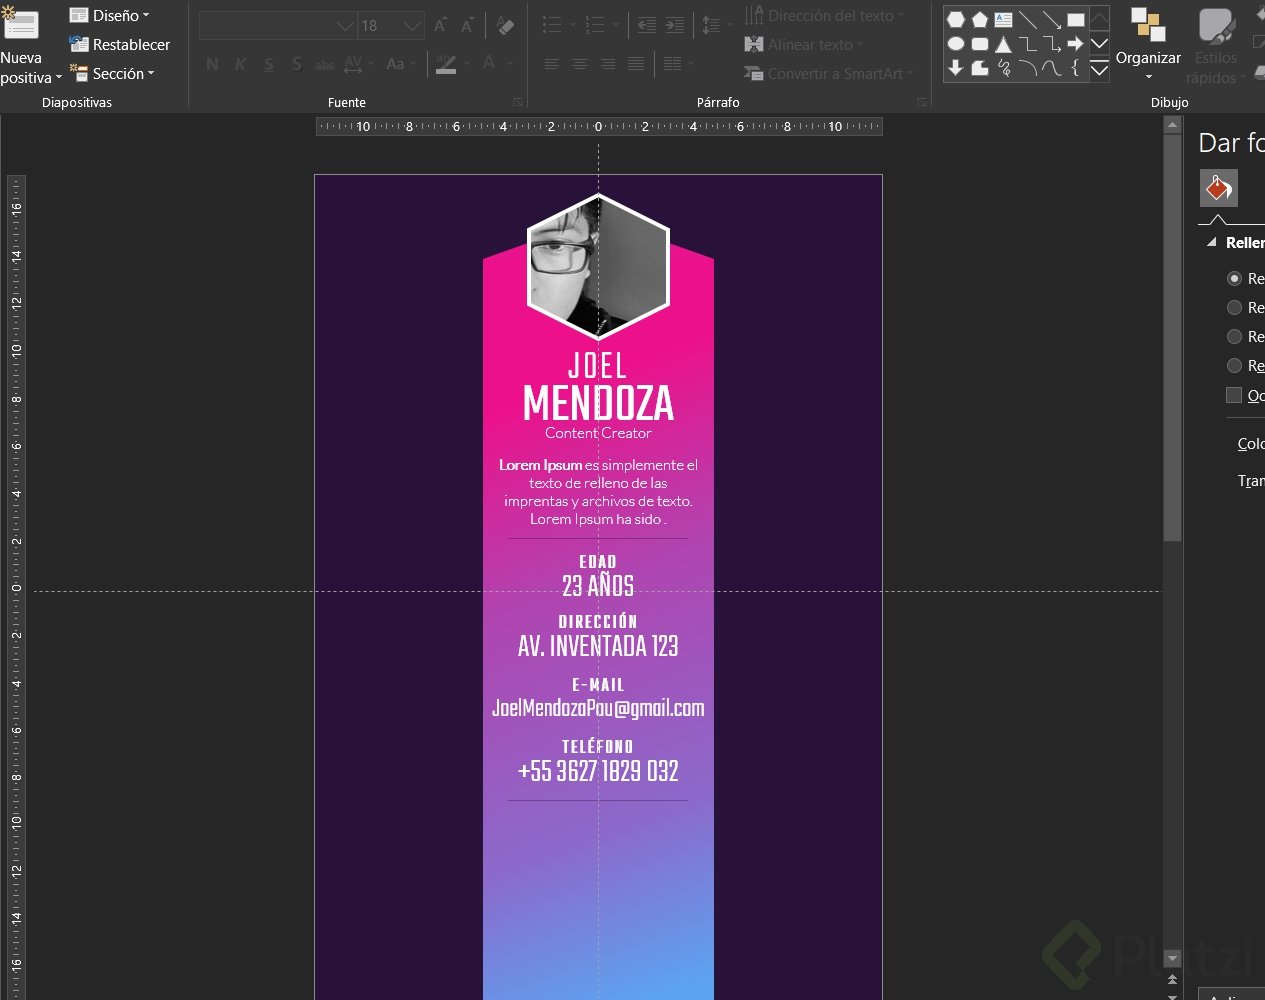Click Convertir a SmartArt
The image size is (1265, 1000).
pyautogui.click(x=828, y=74)
